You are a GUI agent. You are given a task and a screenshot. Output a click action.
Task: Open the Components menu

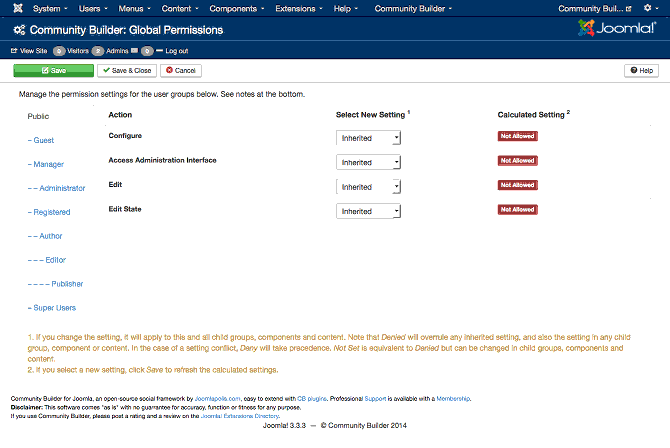(237, 9)
